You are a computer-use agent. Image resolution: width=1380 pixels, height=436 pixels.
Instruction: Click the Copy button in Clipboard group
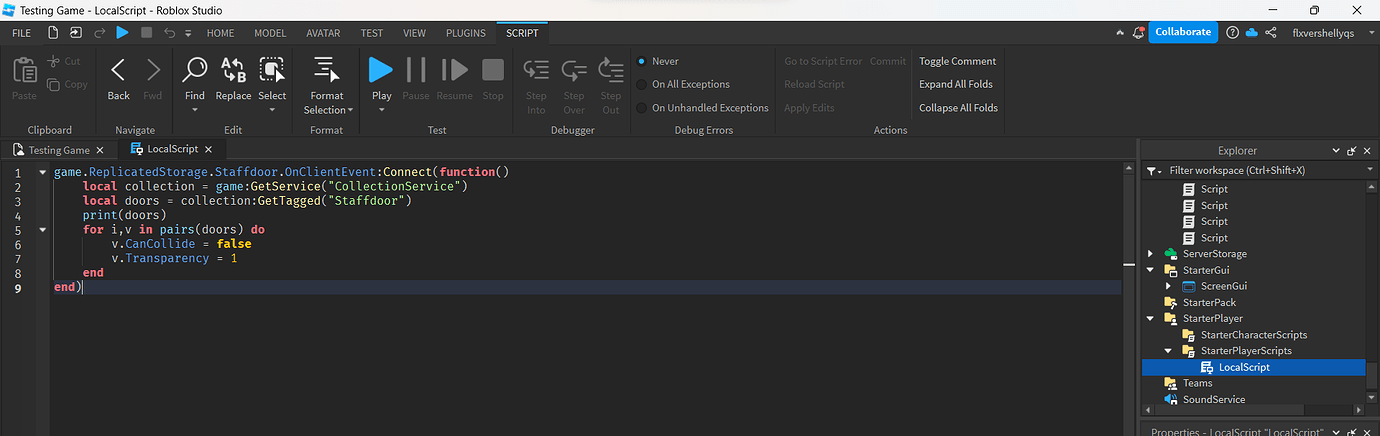coord(68,85)
